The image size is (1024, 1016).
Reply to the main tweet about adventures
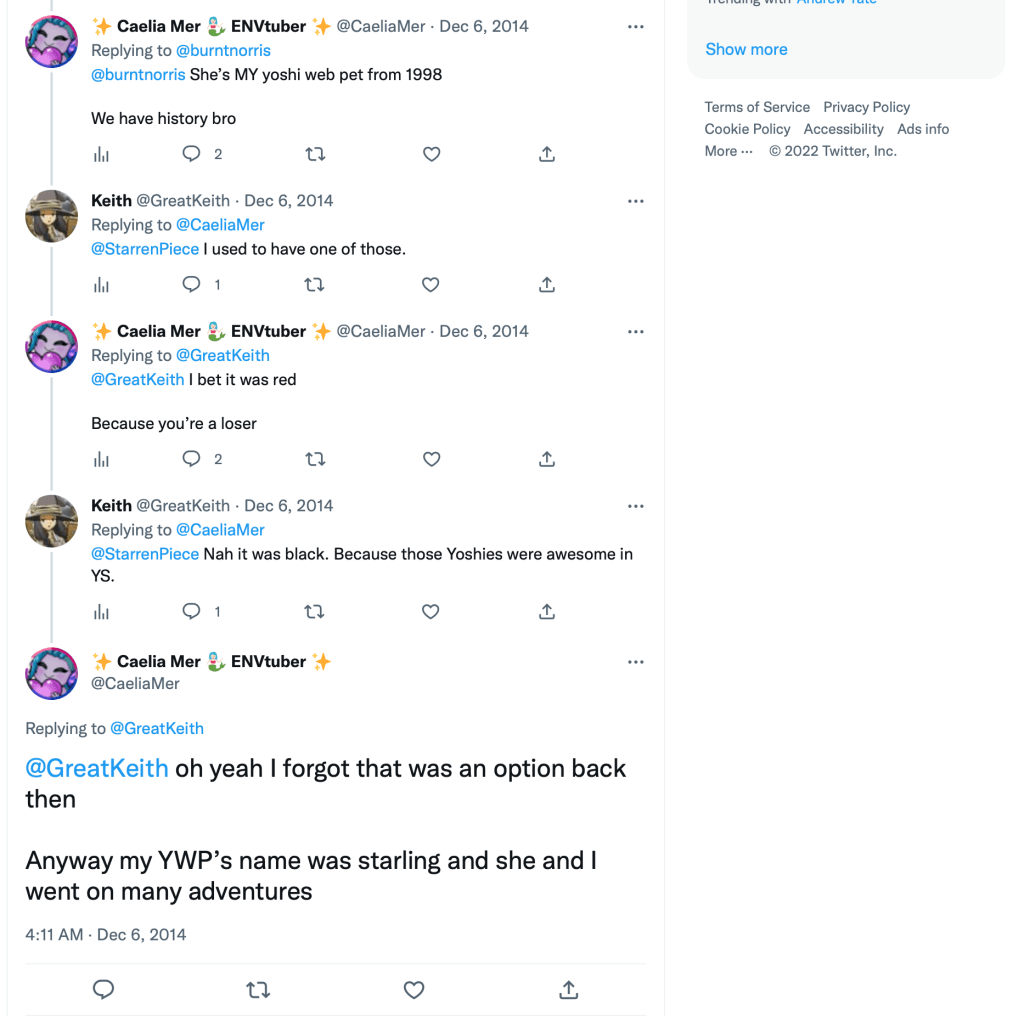(x=103, y=990)
